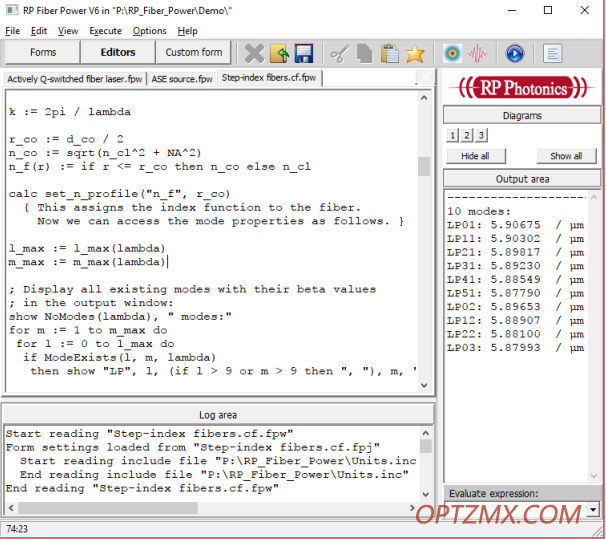Open the Edit menu
Screen dimensions: 606x539
coord(39,31)
